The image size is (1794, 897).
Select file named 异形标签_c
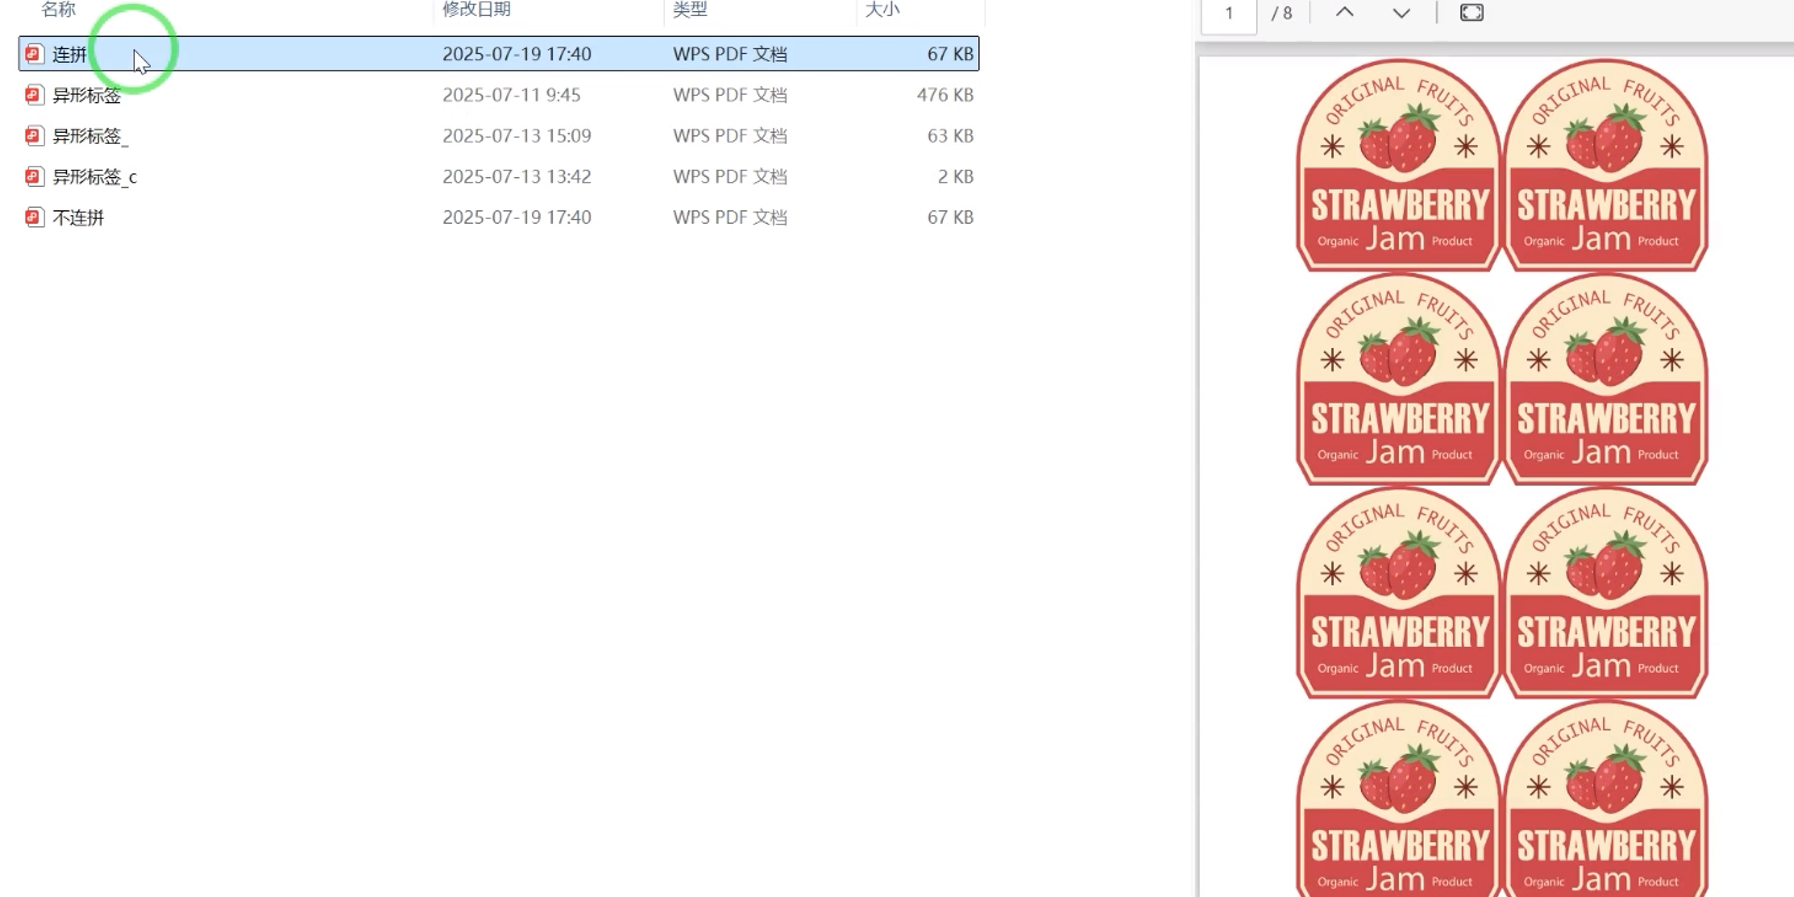click(x=95, y=177)
